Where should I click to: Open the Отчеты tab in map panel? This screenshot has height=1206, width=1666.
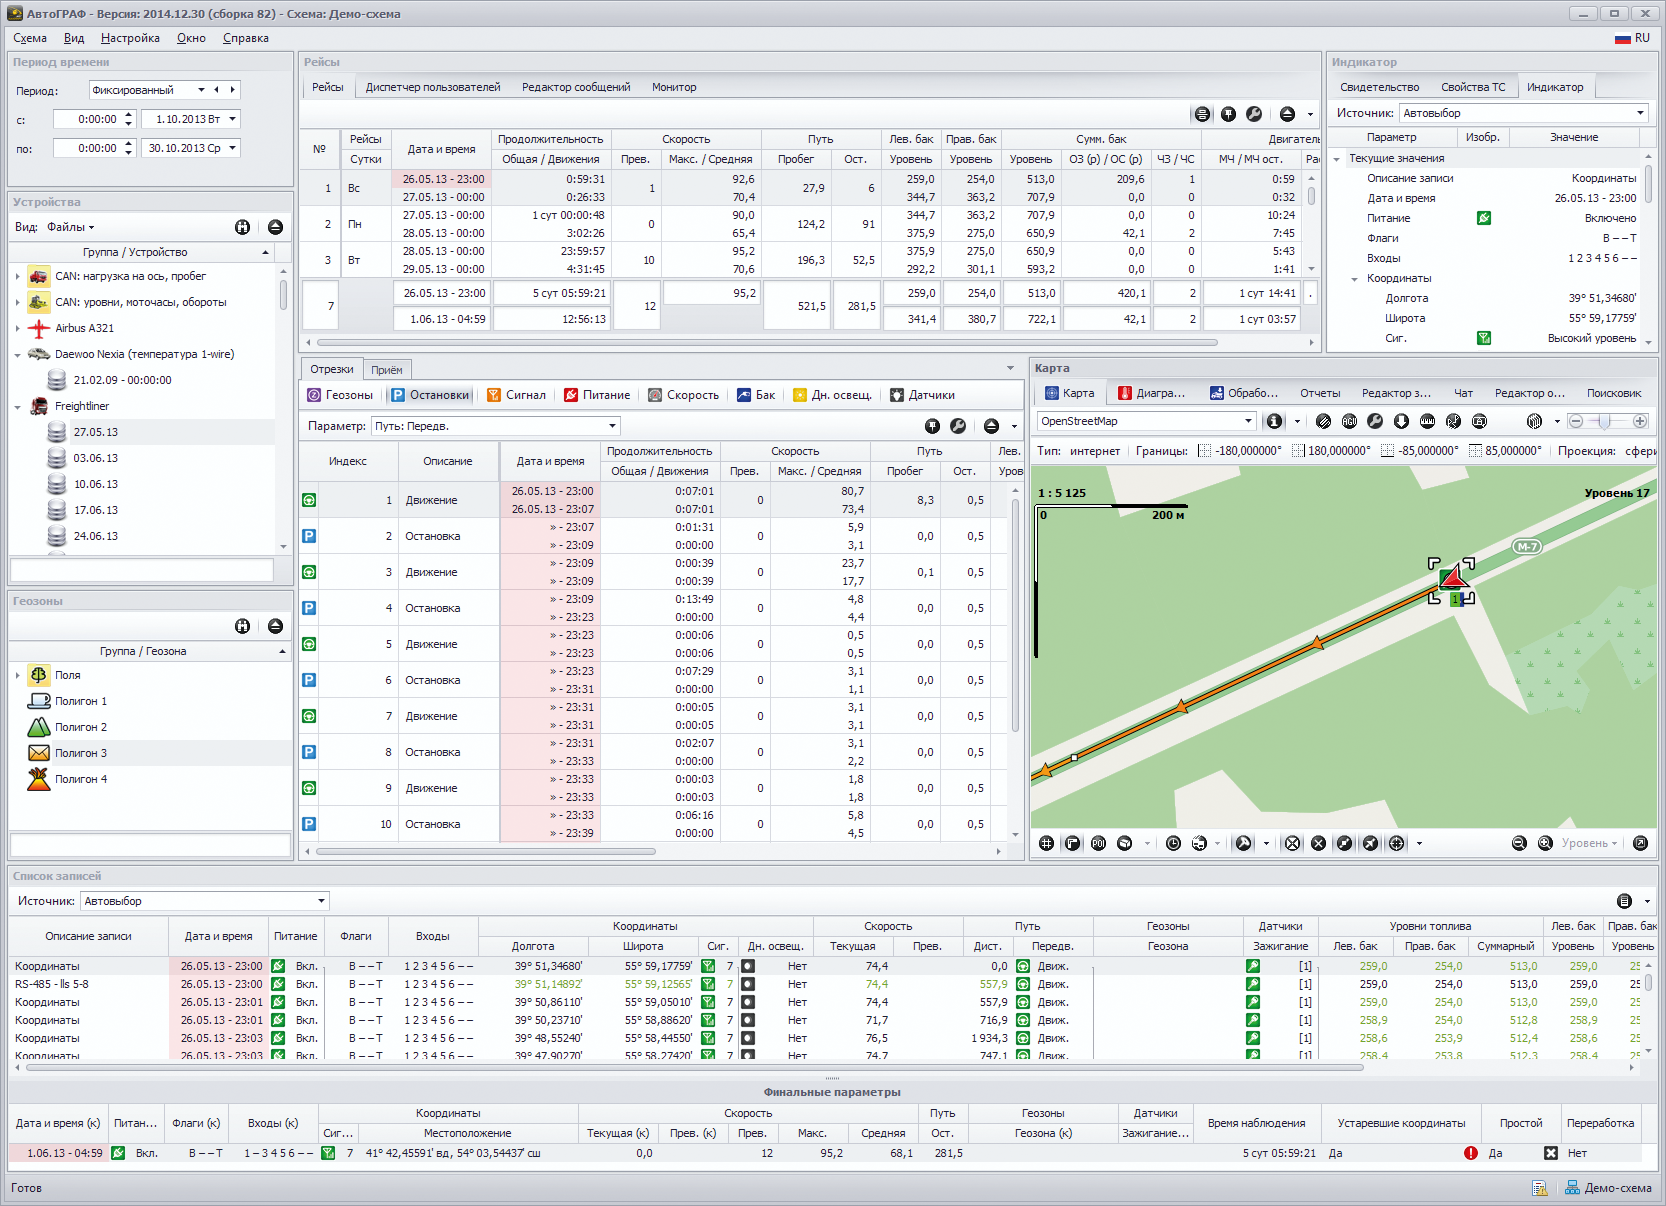(1320, 393)
